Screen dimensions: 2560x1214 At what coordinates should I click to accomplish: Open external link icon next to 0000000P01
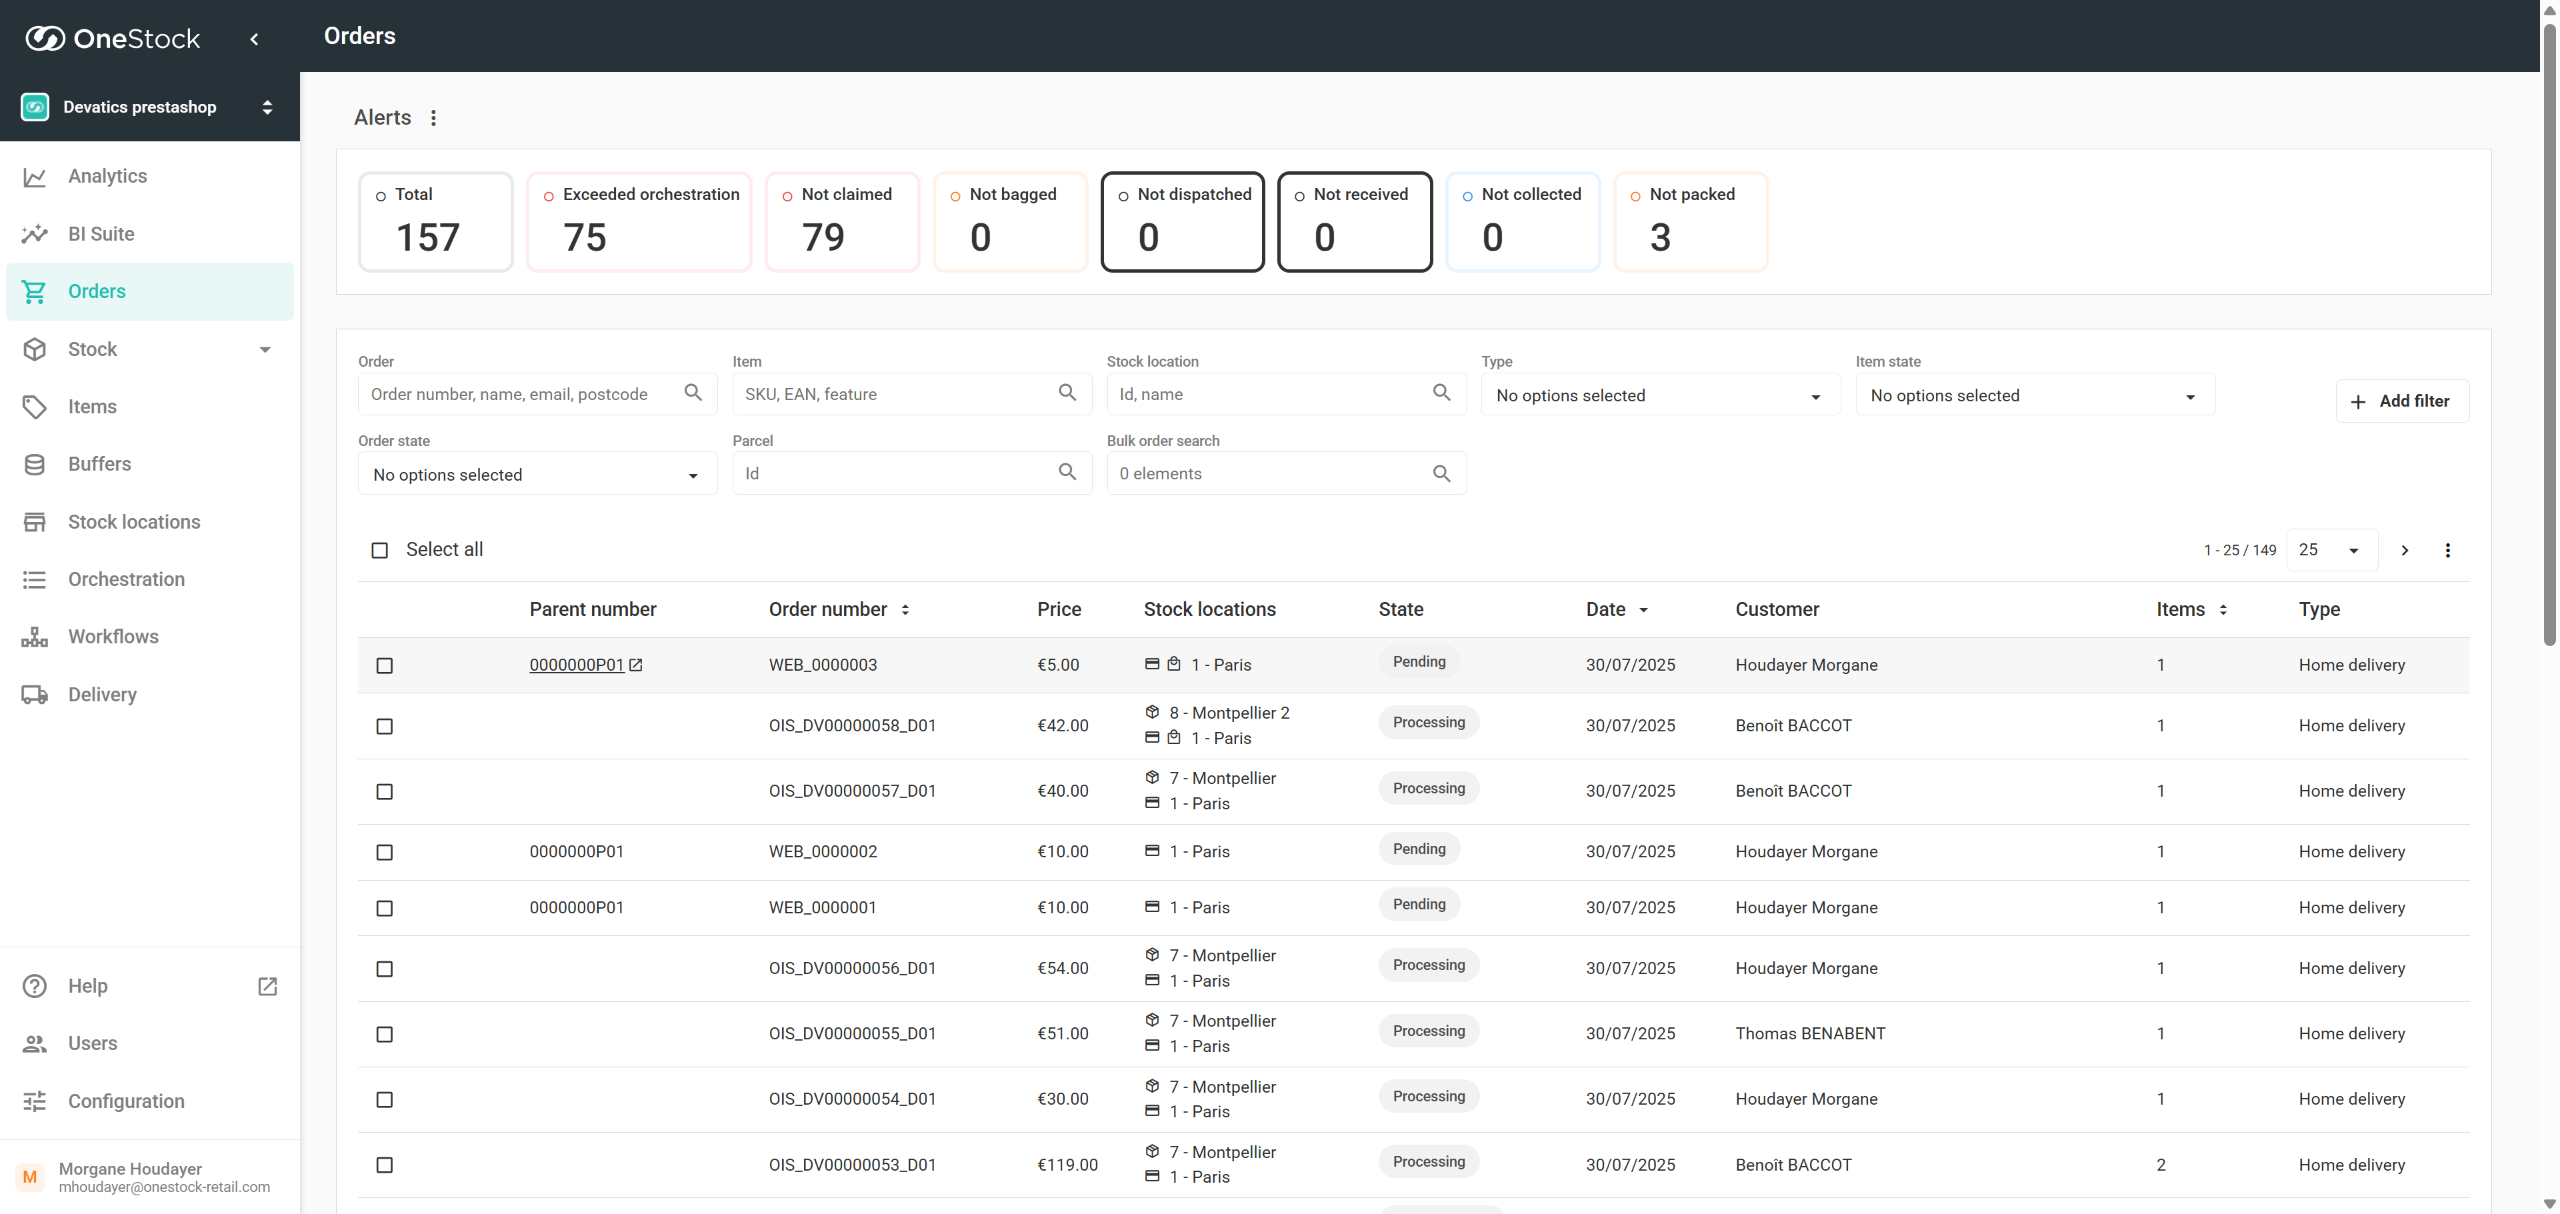click(636, 665)
